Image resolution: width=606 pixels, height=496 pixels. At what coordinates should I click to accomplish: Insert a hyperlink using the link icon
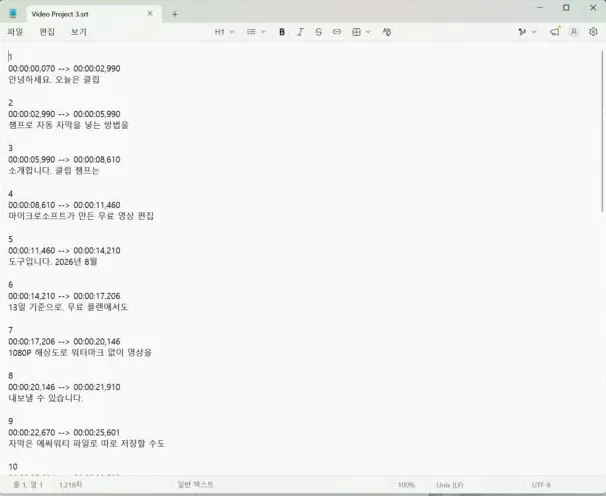(337, 32)
